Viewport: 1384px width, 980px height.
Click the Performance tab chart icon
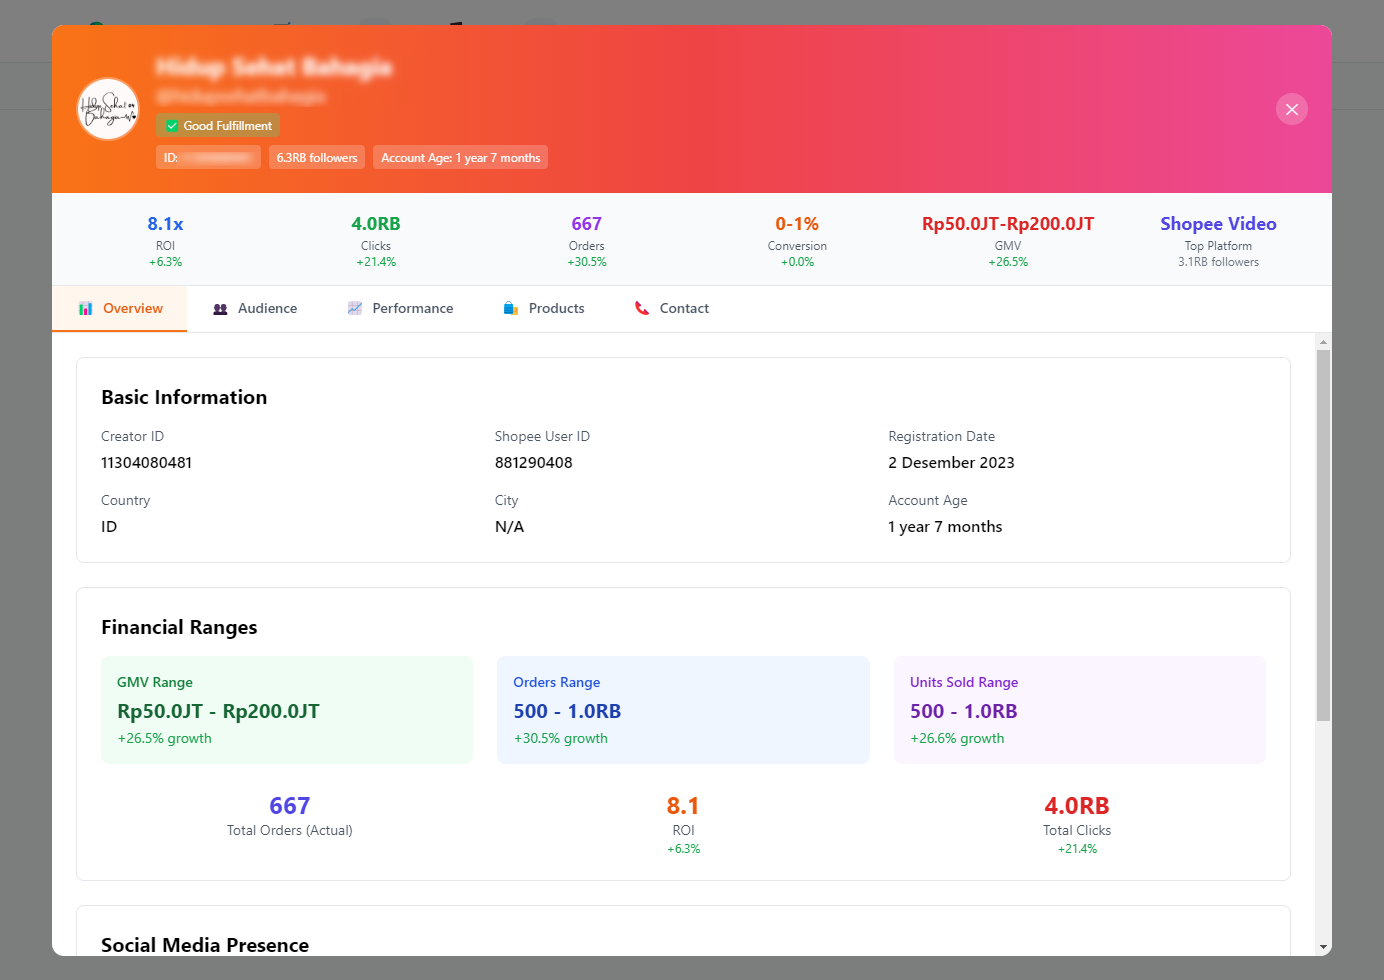(355, 309)
